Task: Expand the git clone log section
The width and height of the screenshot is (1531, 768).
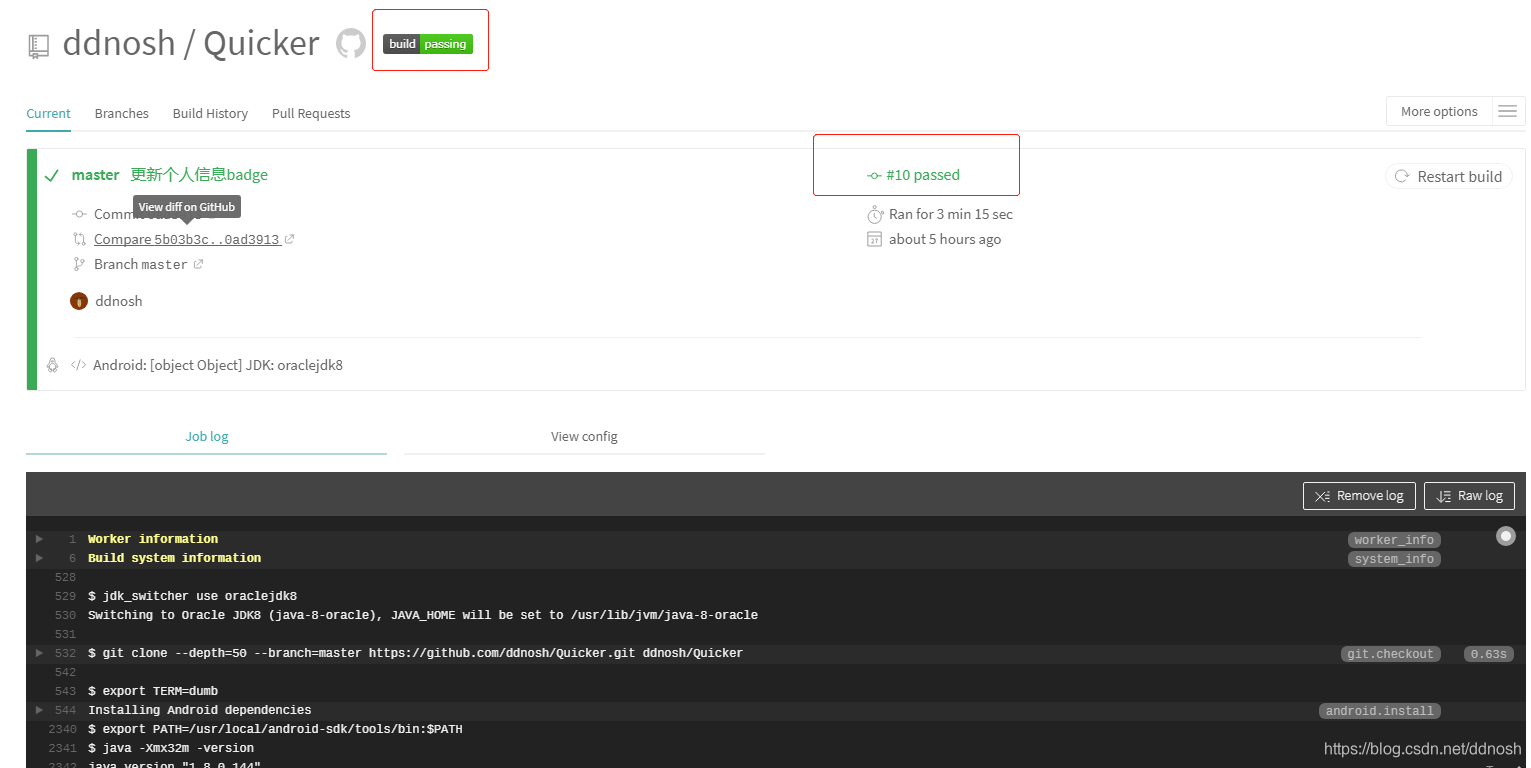Action: (39, 653)
